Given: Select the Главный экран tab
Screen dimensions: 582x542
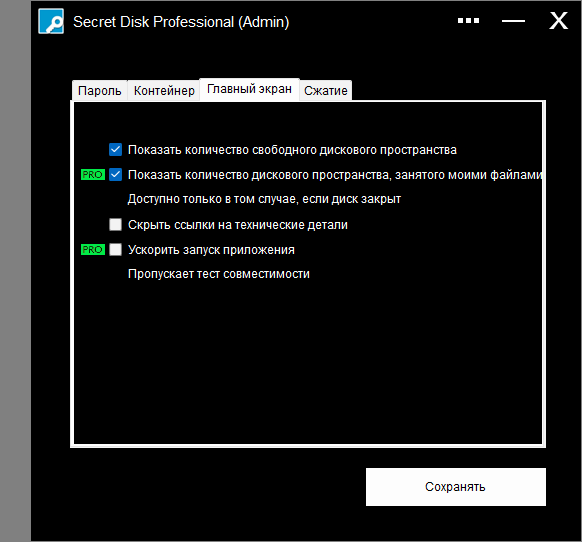Looking at the screenshot, I should coord(249,89).
